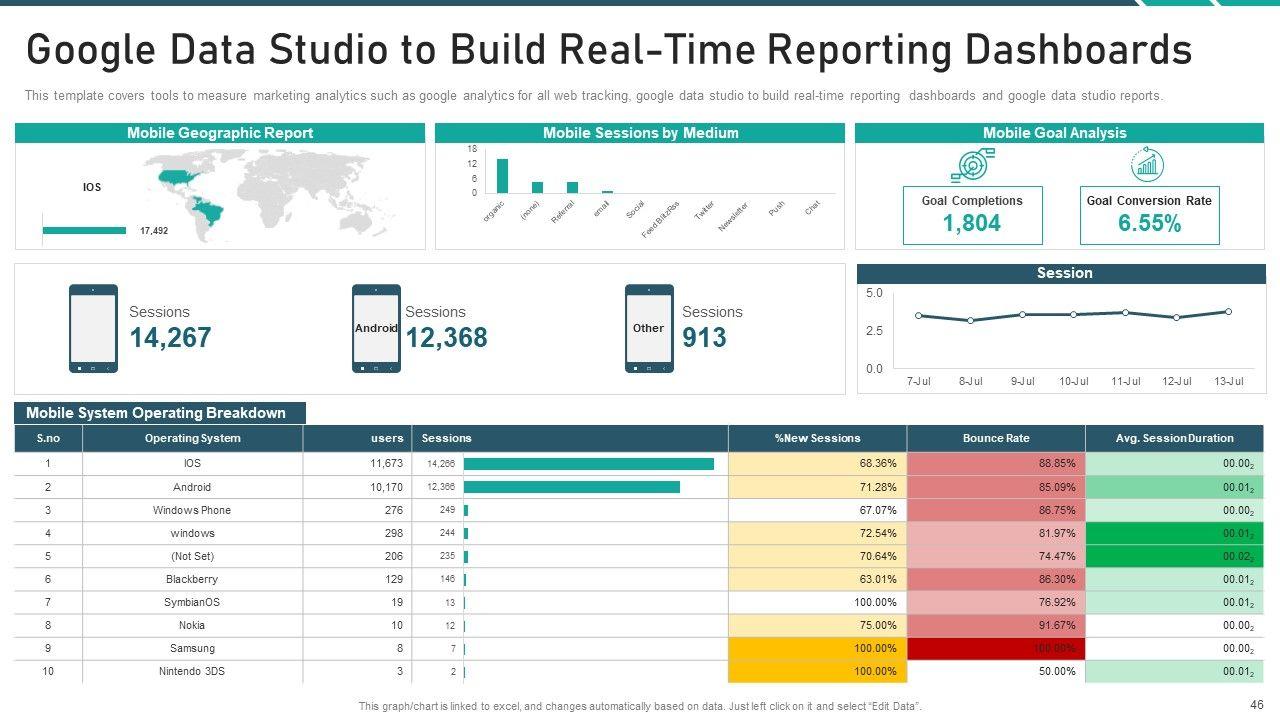Open the Mobile Sessions by Medium header
1280x720 pixels.
(640, 133)
